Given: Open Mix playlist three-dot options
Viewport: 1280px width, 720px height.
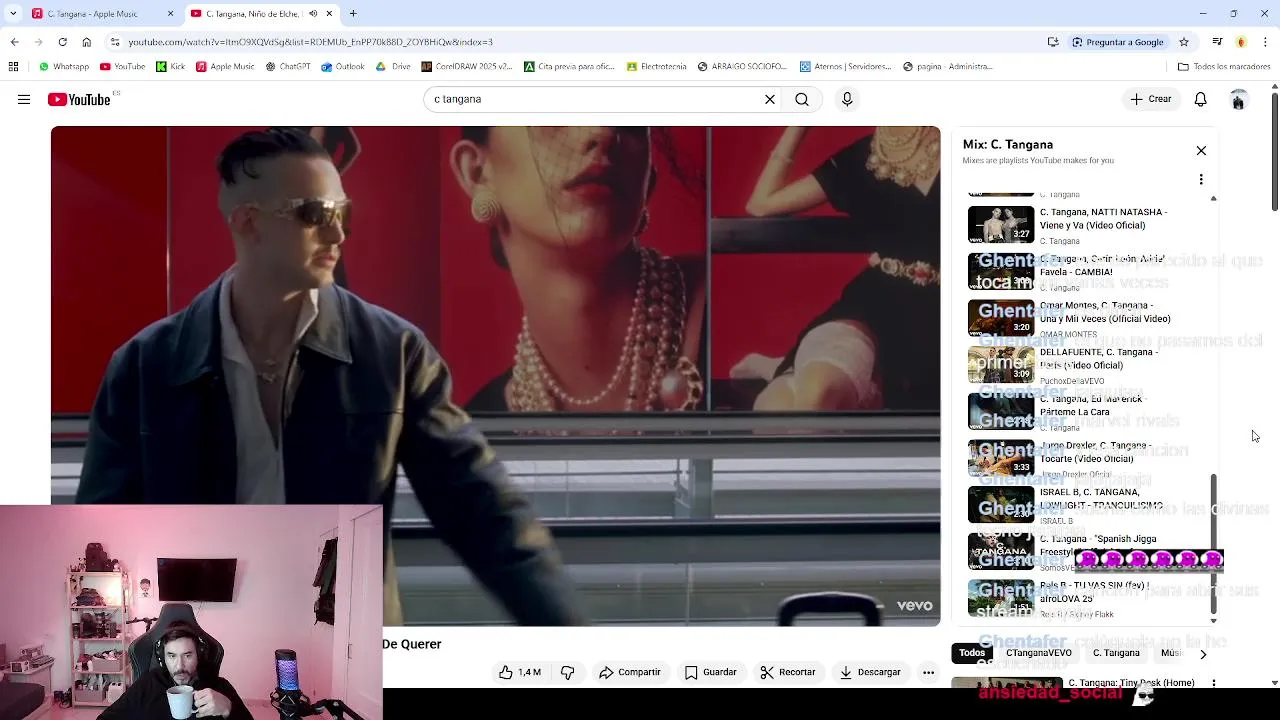Looking at the screenshot, I should (x=1201, y=180).
